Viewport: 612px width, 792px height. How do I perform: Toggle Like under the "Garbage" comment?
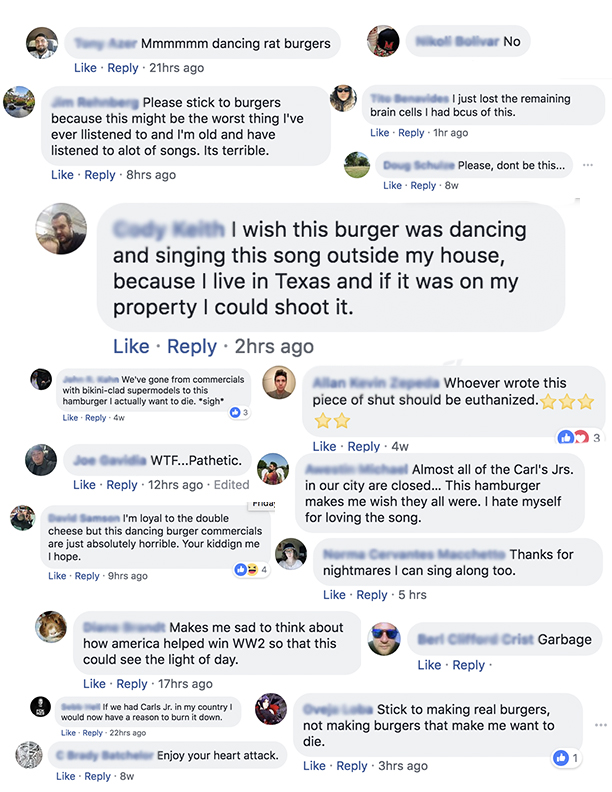click(x=429, y=665)
